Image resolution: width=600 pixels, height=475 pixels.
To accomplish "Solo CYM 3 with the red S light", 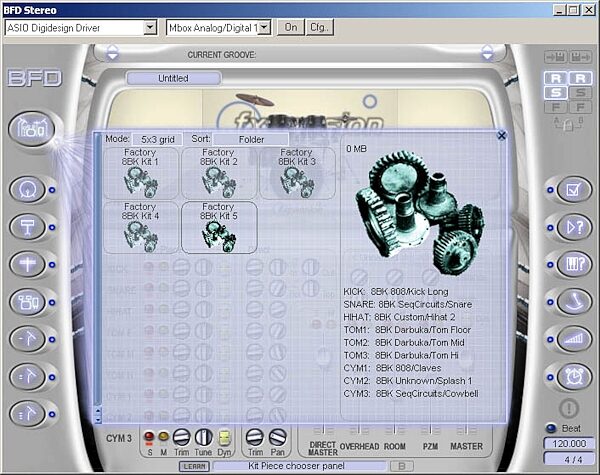I will tap(149, 436).
